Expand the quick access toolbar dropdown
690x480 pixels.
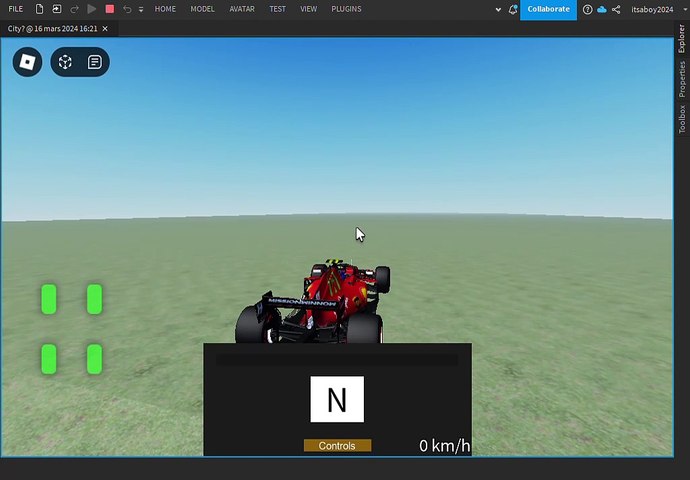pos(141,9)
